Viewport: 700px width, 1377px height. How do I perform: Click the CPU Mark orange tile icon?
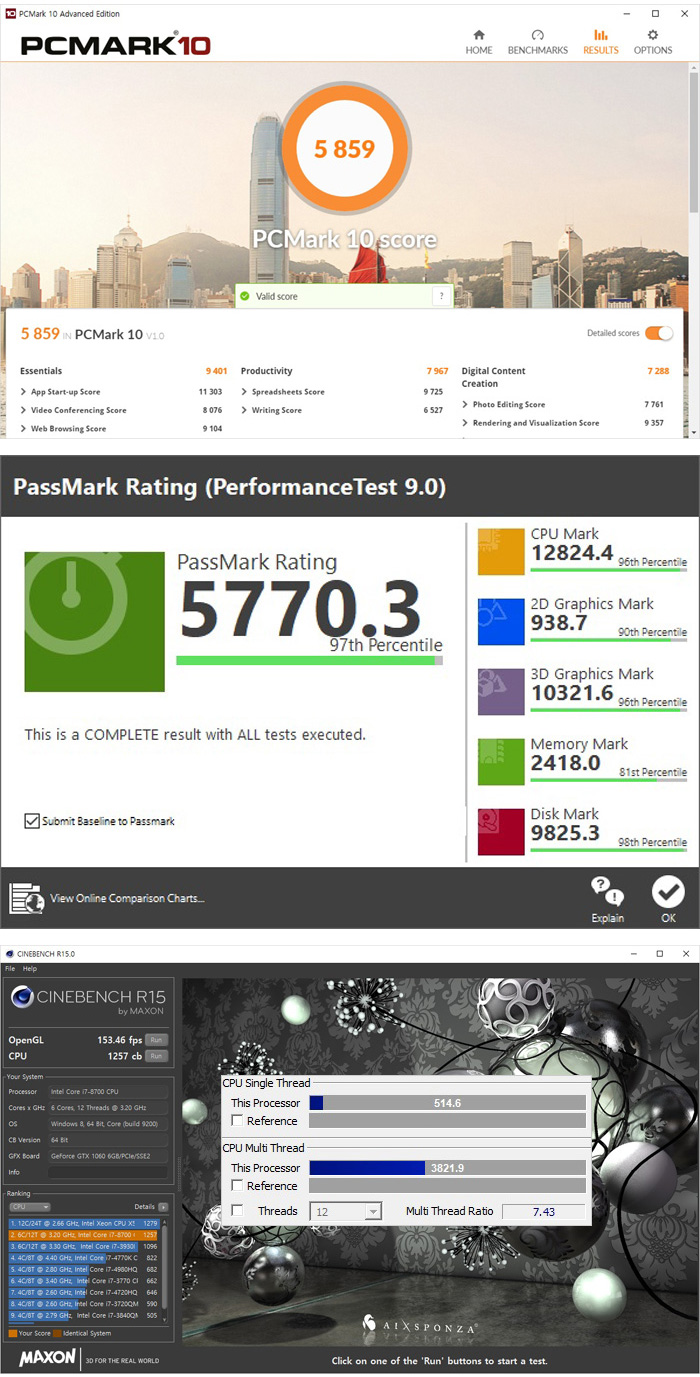pos(501,552)
